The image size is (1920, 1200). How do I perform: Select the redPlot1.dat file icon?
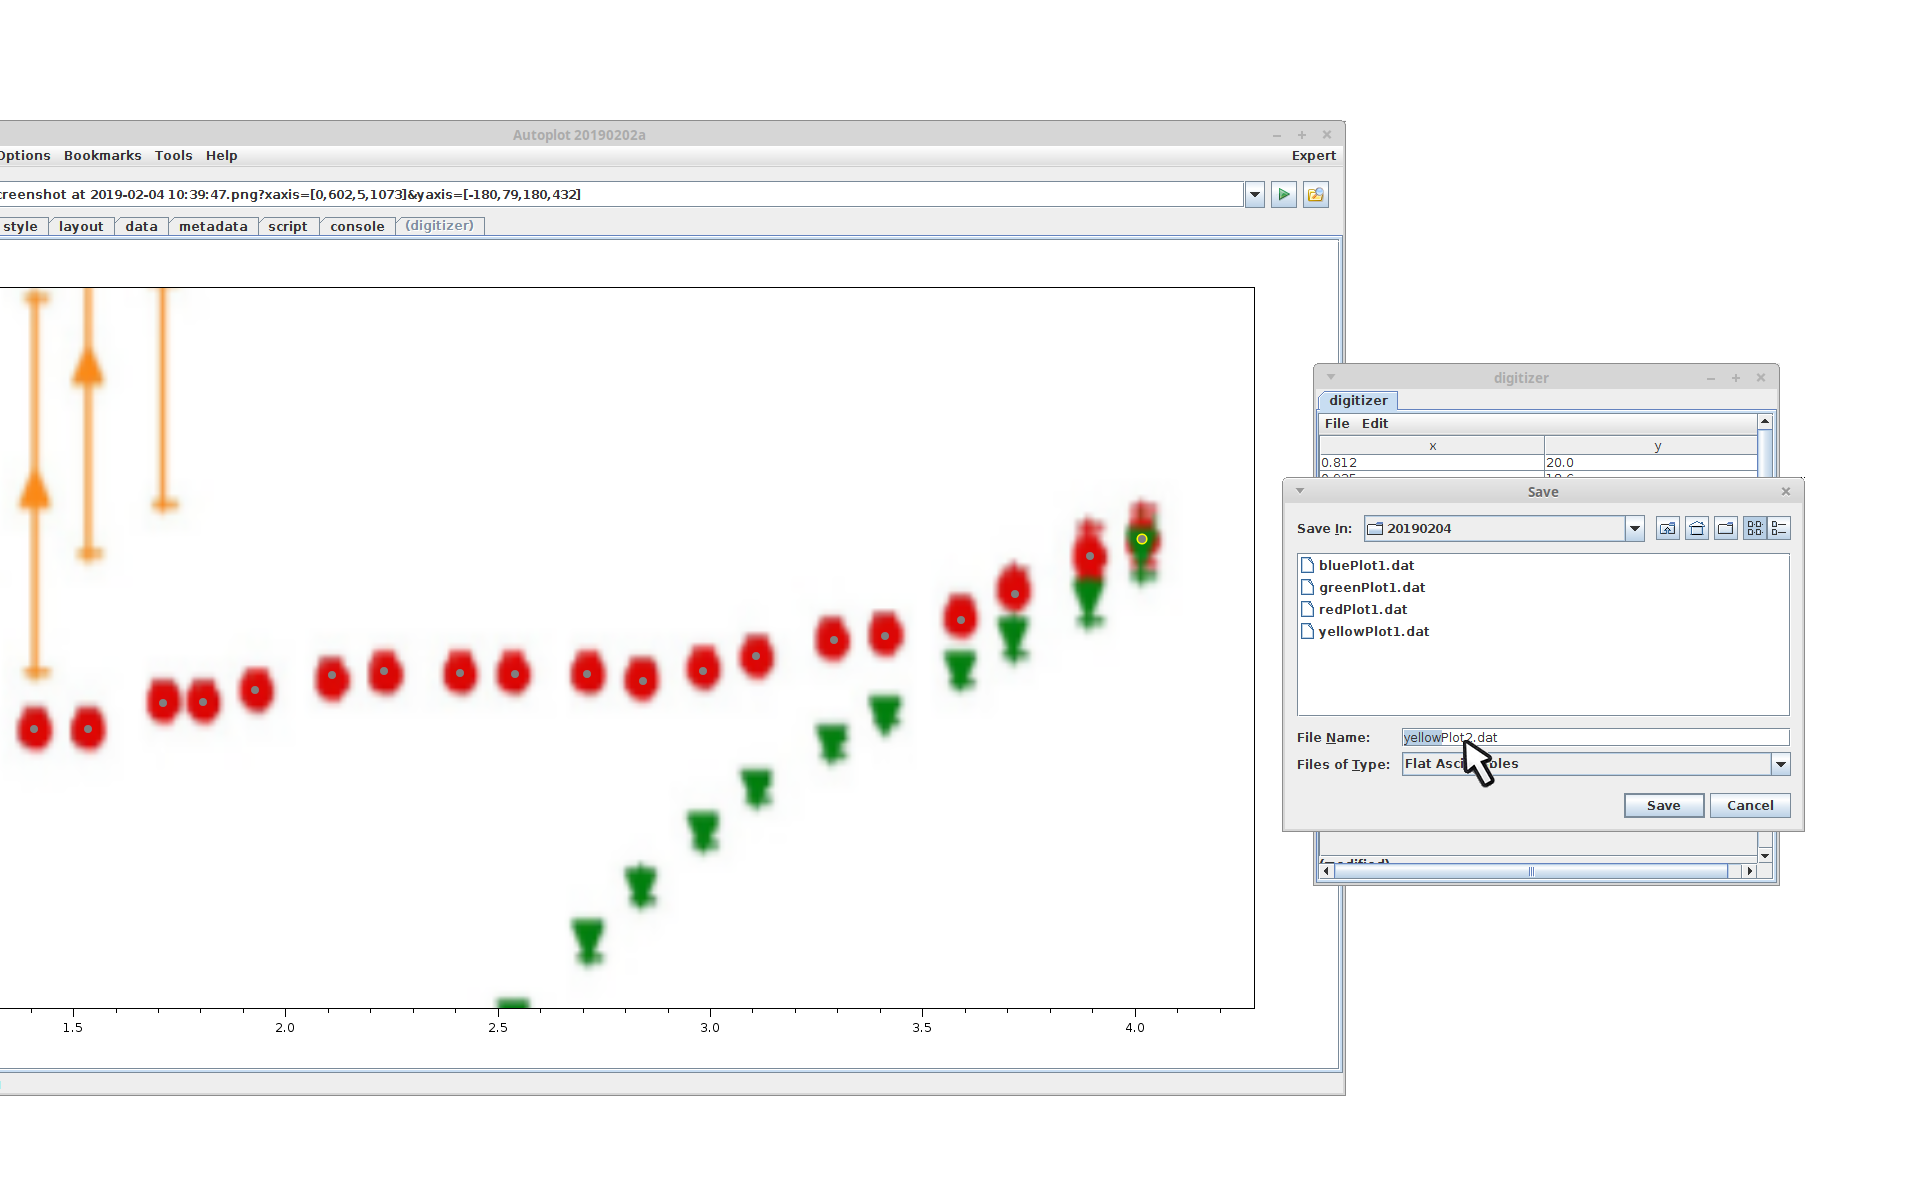(x=1307, y=610)
